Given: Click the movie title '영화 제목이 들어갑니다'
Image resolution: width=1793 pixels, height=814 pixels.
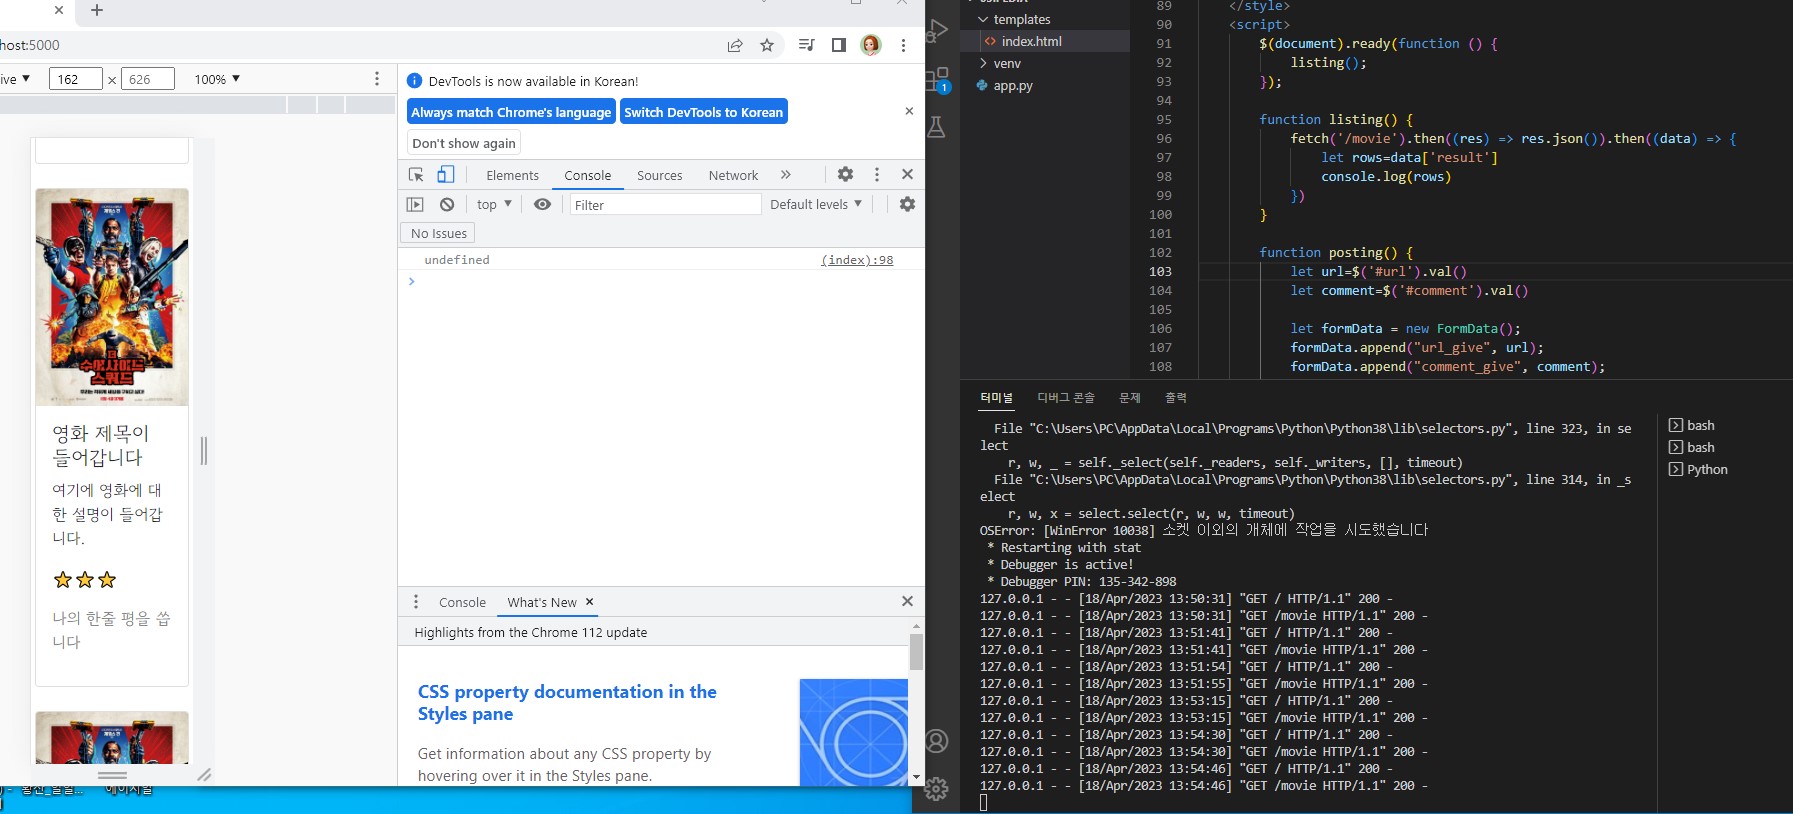Looking at the screenshot, I should [100, 445].
